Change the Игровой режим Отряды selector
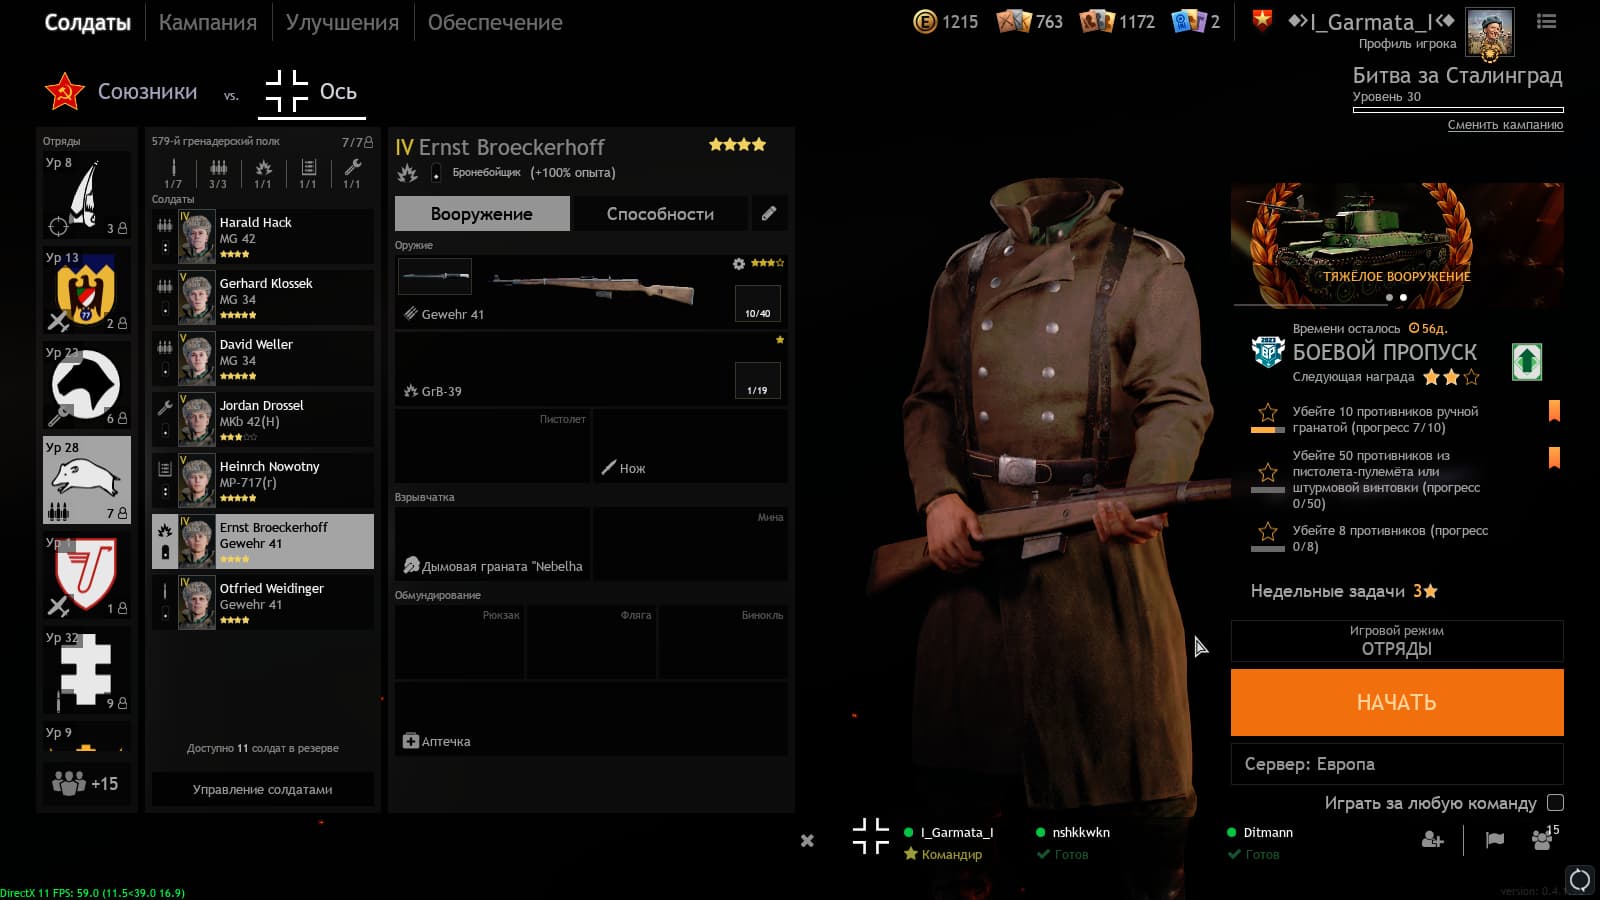Viewport: 1600px width, 900px height. tap(1397, 641)
